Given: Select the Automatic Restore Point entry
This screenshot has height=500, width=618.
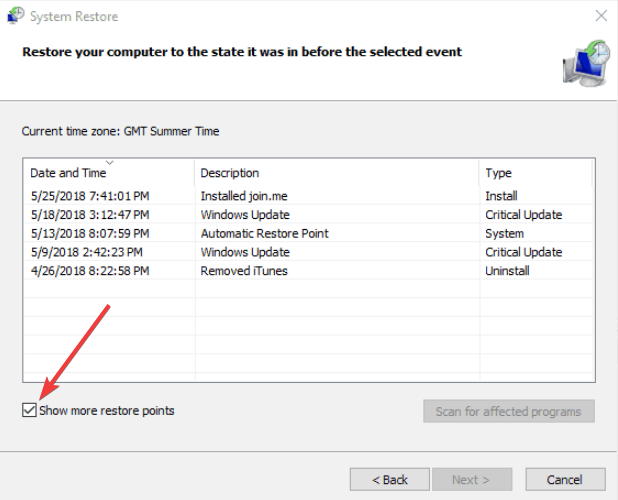Looking at the screenshot, I should click(309, 233).
